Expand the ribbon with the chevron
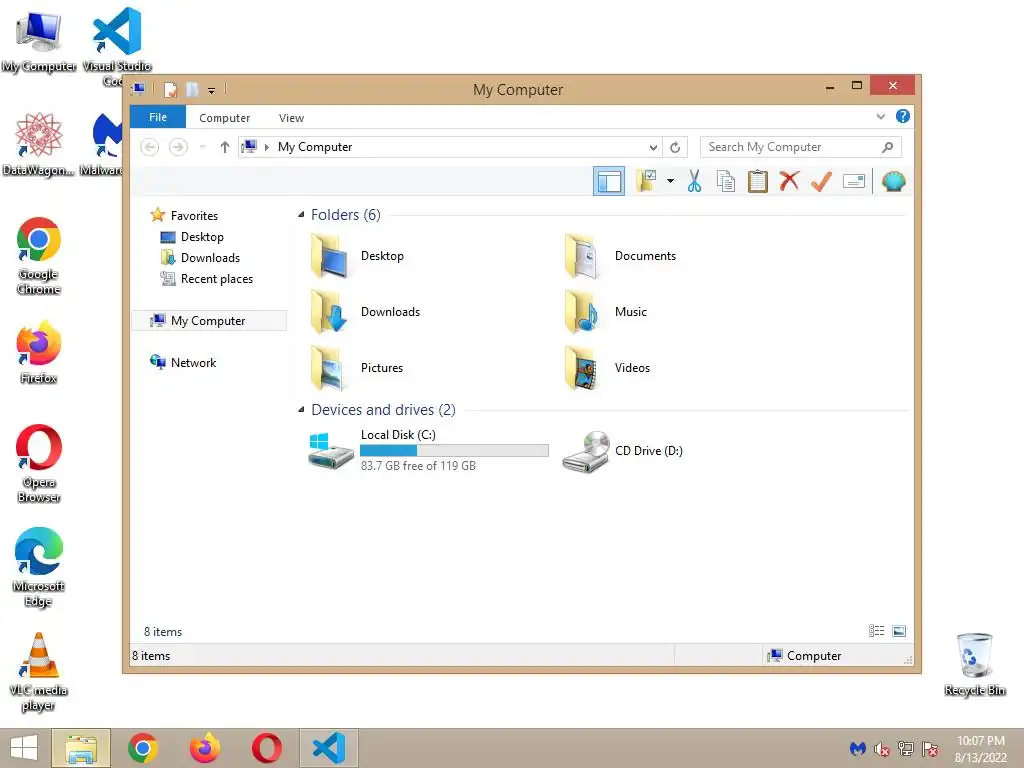This screenshot has height=768, width=1024. click(880, 116)
